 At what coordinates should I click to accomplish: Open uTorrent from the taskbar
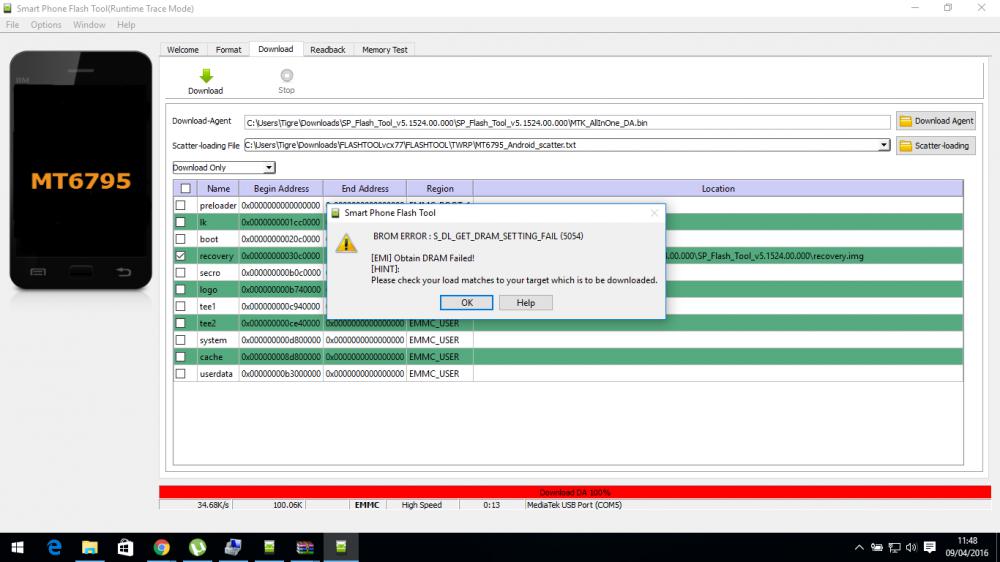198,547
